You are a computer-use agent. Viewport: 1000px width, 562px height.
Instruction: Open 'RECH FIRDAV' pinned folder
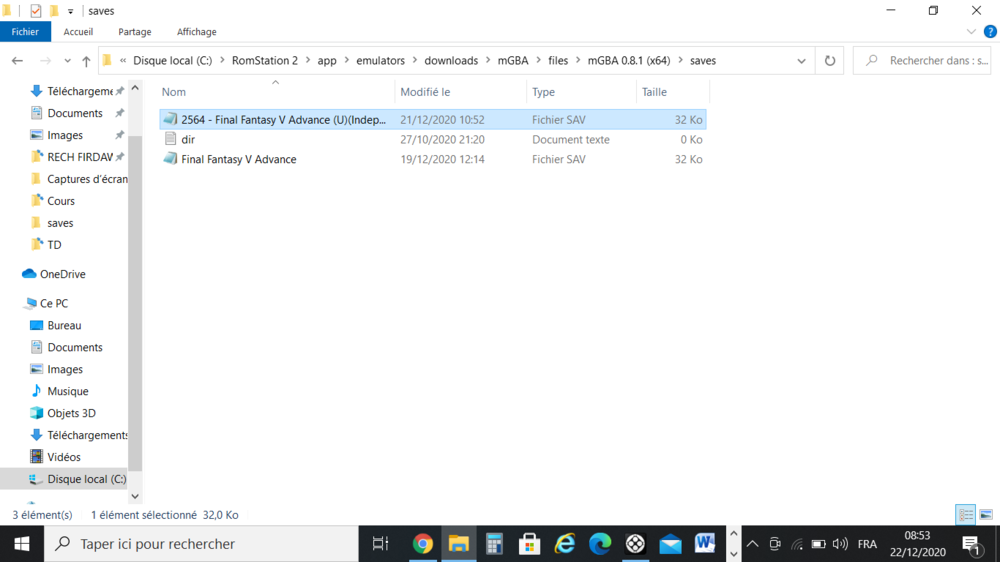pyautogui.click(x=79, y=157)
